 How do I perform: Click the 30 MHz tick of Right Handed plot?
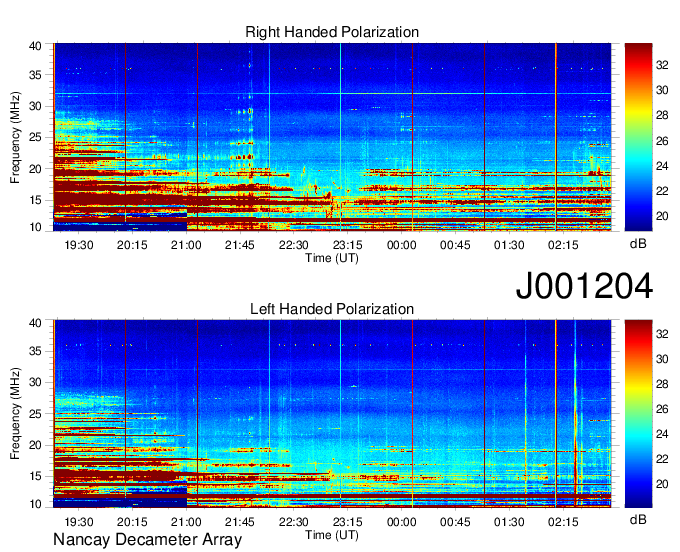point(35,106)
